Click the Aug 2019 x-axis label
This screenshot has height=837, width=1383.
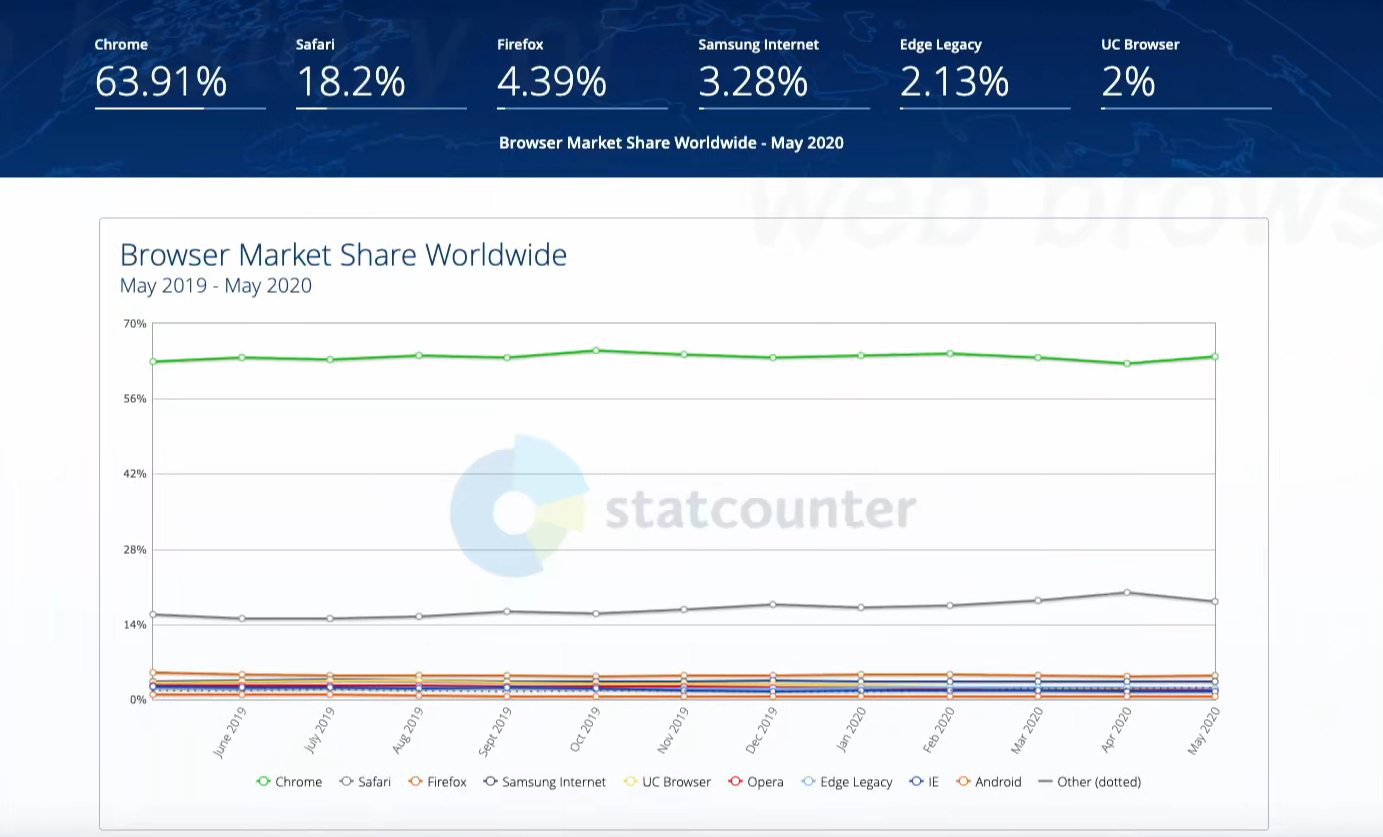tap(408, 731)
